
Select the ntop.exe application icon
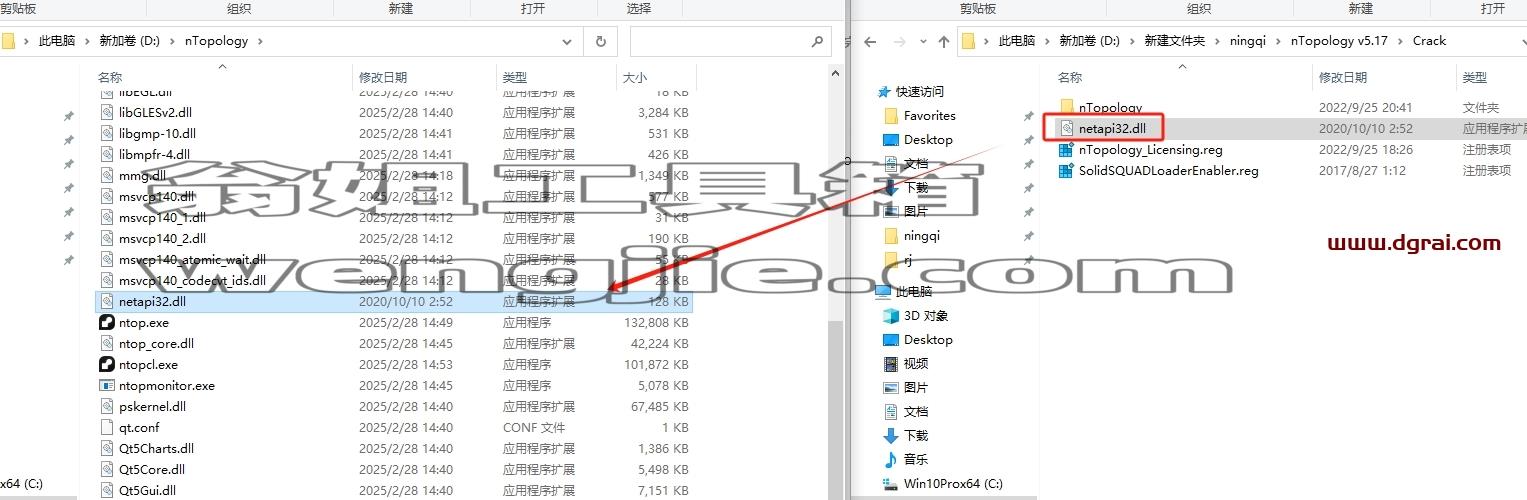click(108, 322)
